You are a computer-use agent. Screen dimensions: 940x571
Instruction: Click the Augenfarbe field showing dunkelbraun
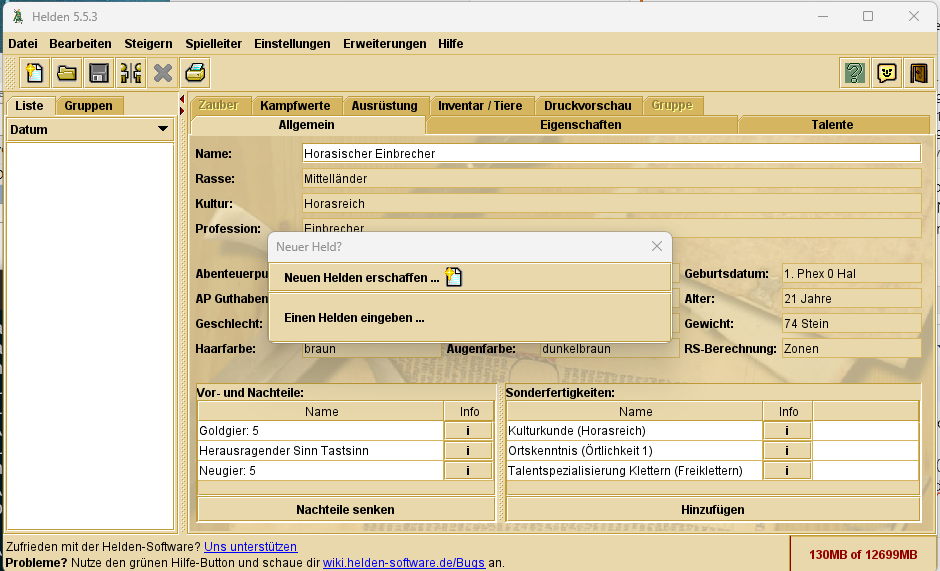[609, 349]
